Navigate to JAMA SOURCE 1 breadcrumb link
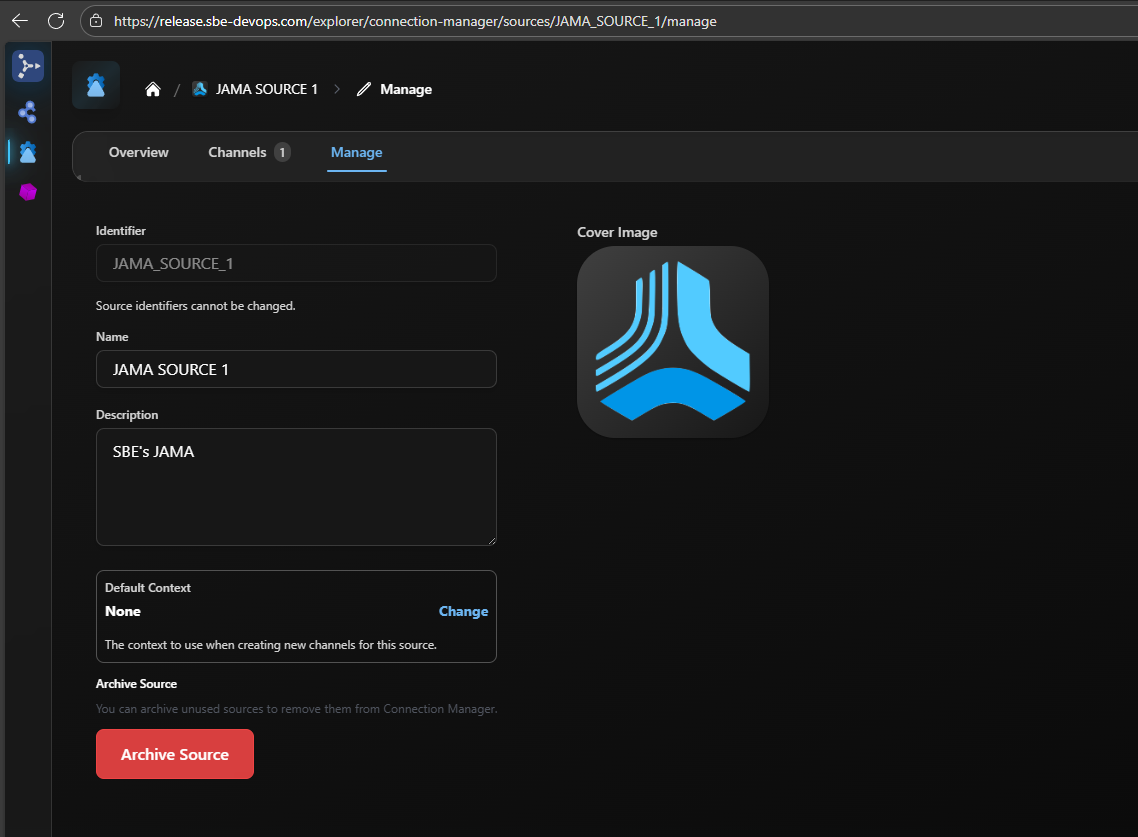The image size is (1138, 837). [266, 90]
